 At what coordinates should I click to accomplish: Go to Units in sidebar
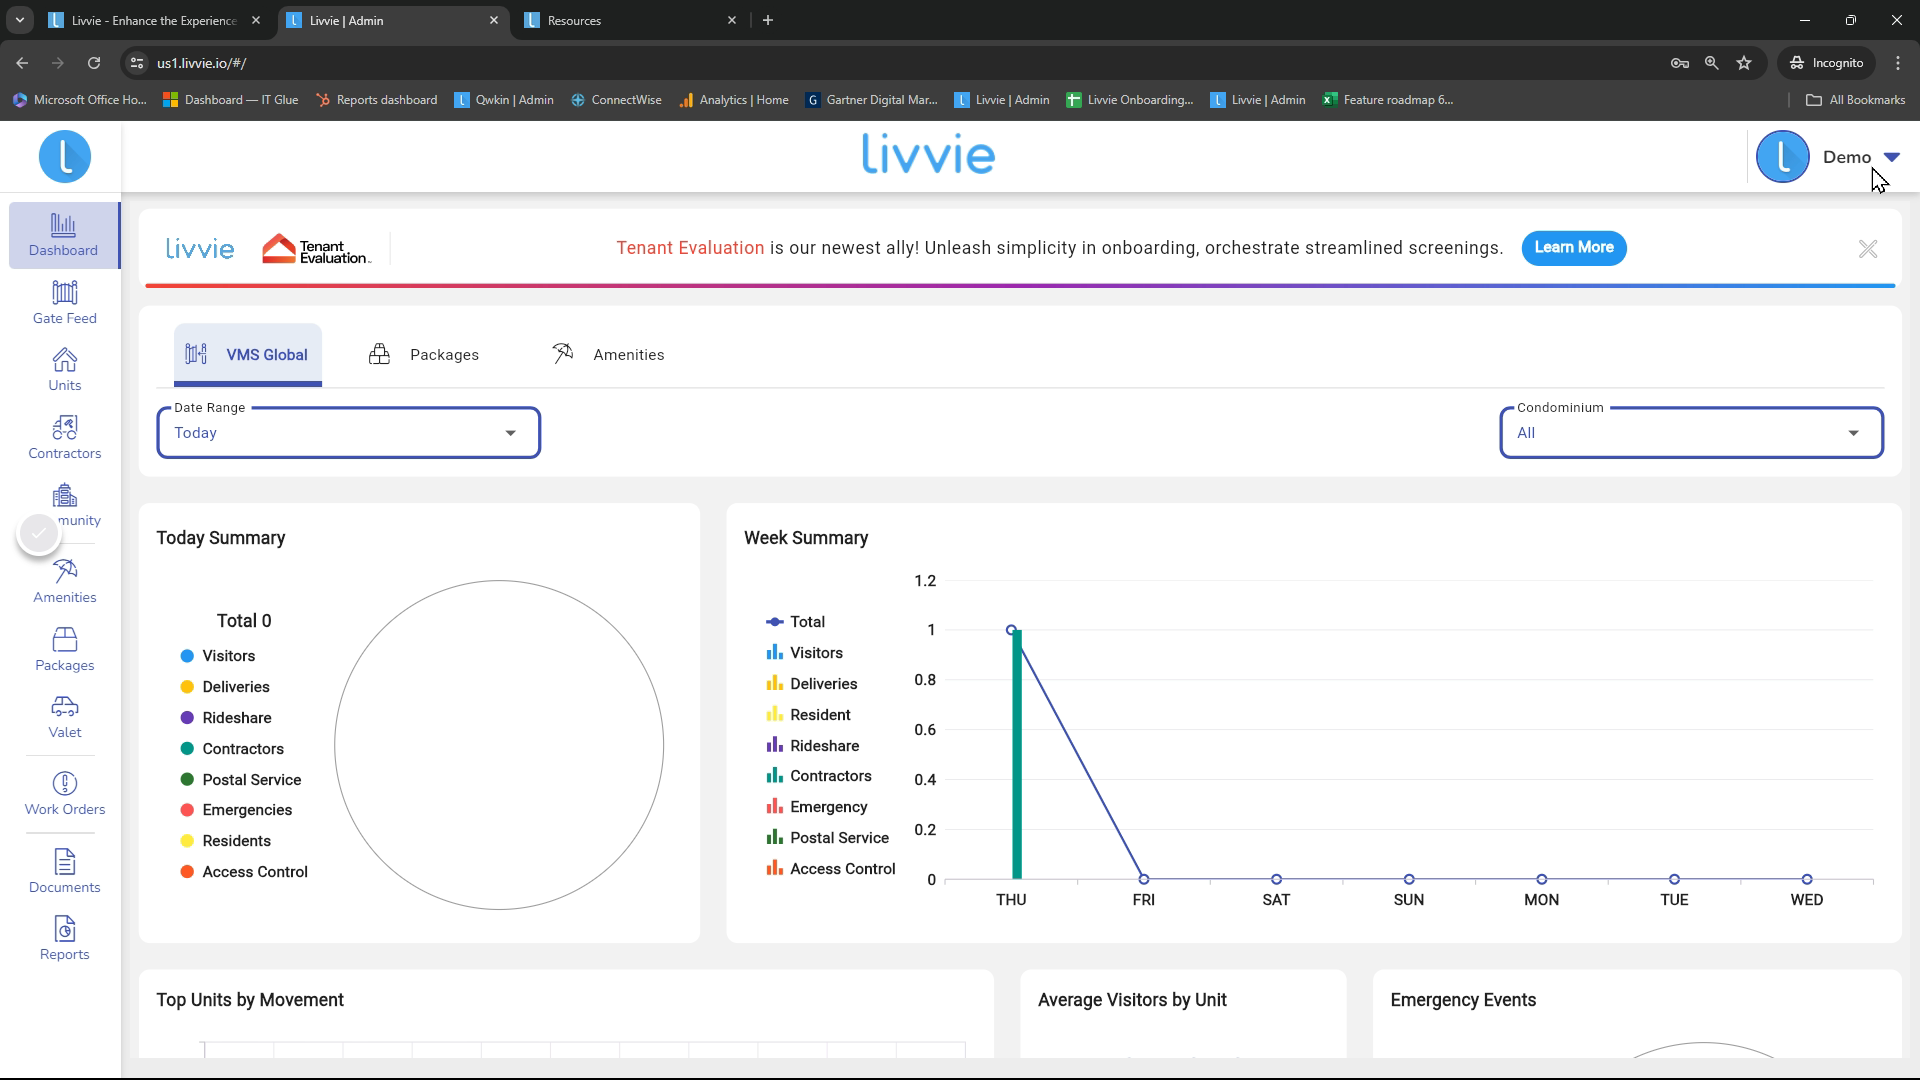coord(64,370)
